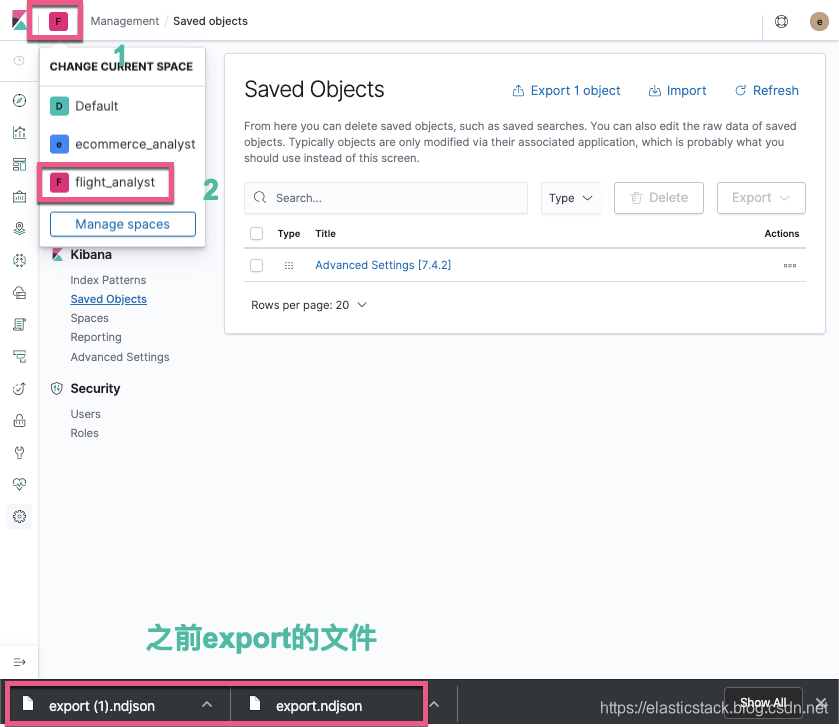839x727 pixels.
Task: Open Maps from the sidebar pin icon
Action: tap(19, 229)
